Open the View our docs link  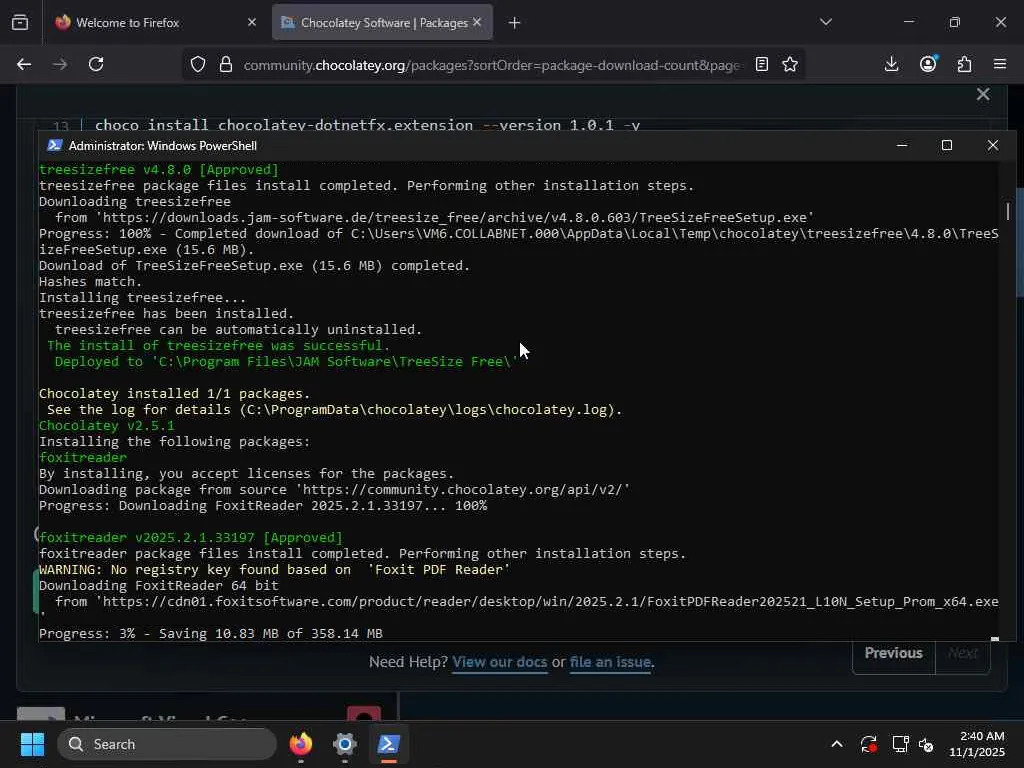pos(500,662)
